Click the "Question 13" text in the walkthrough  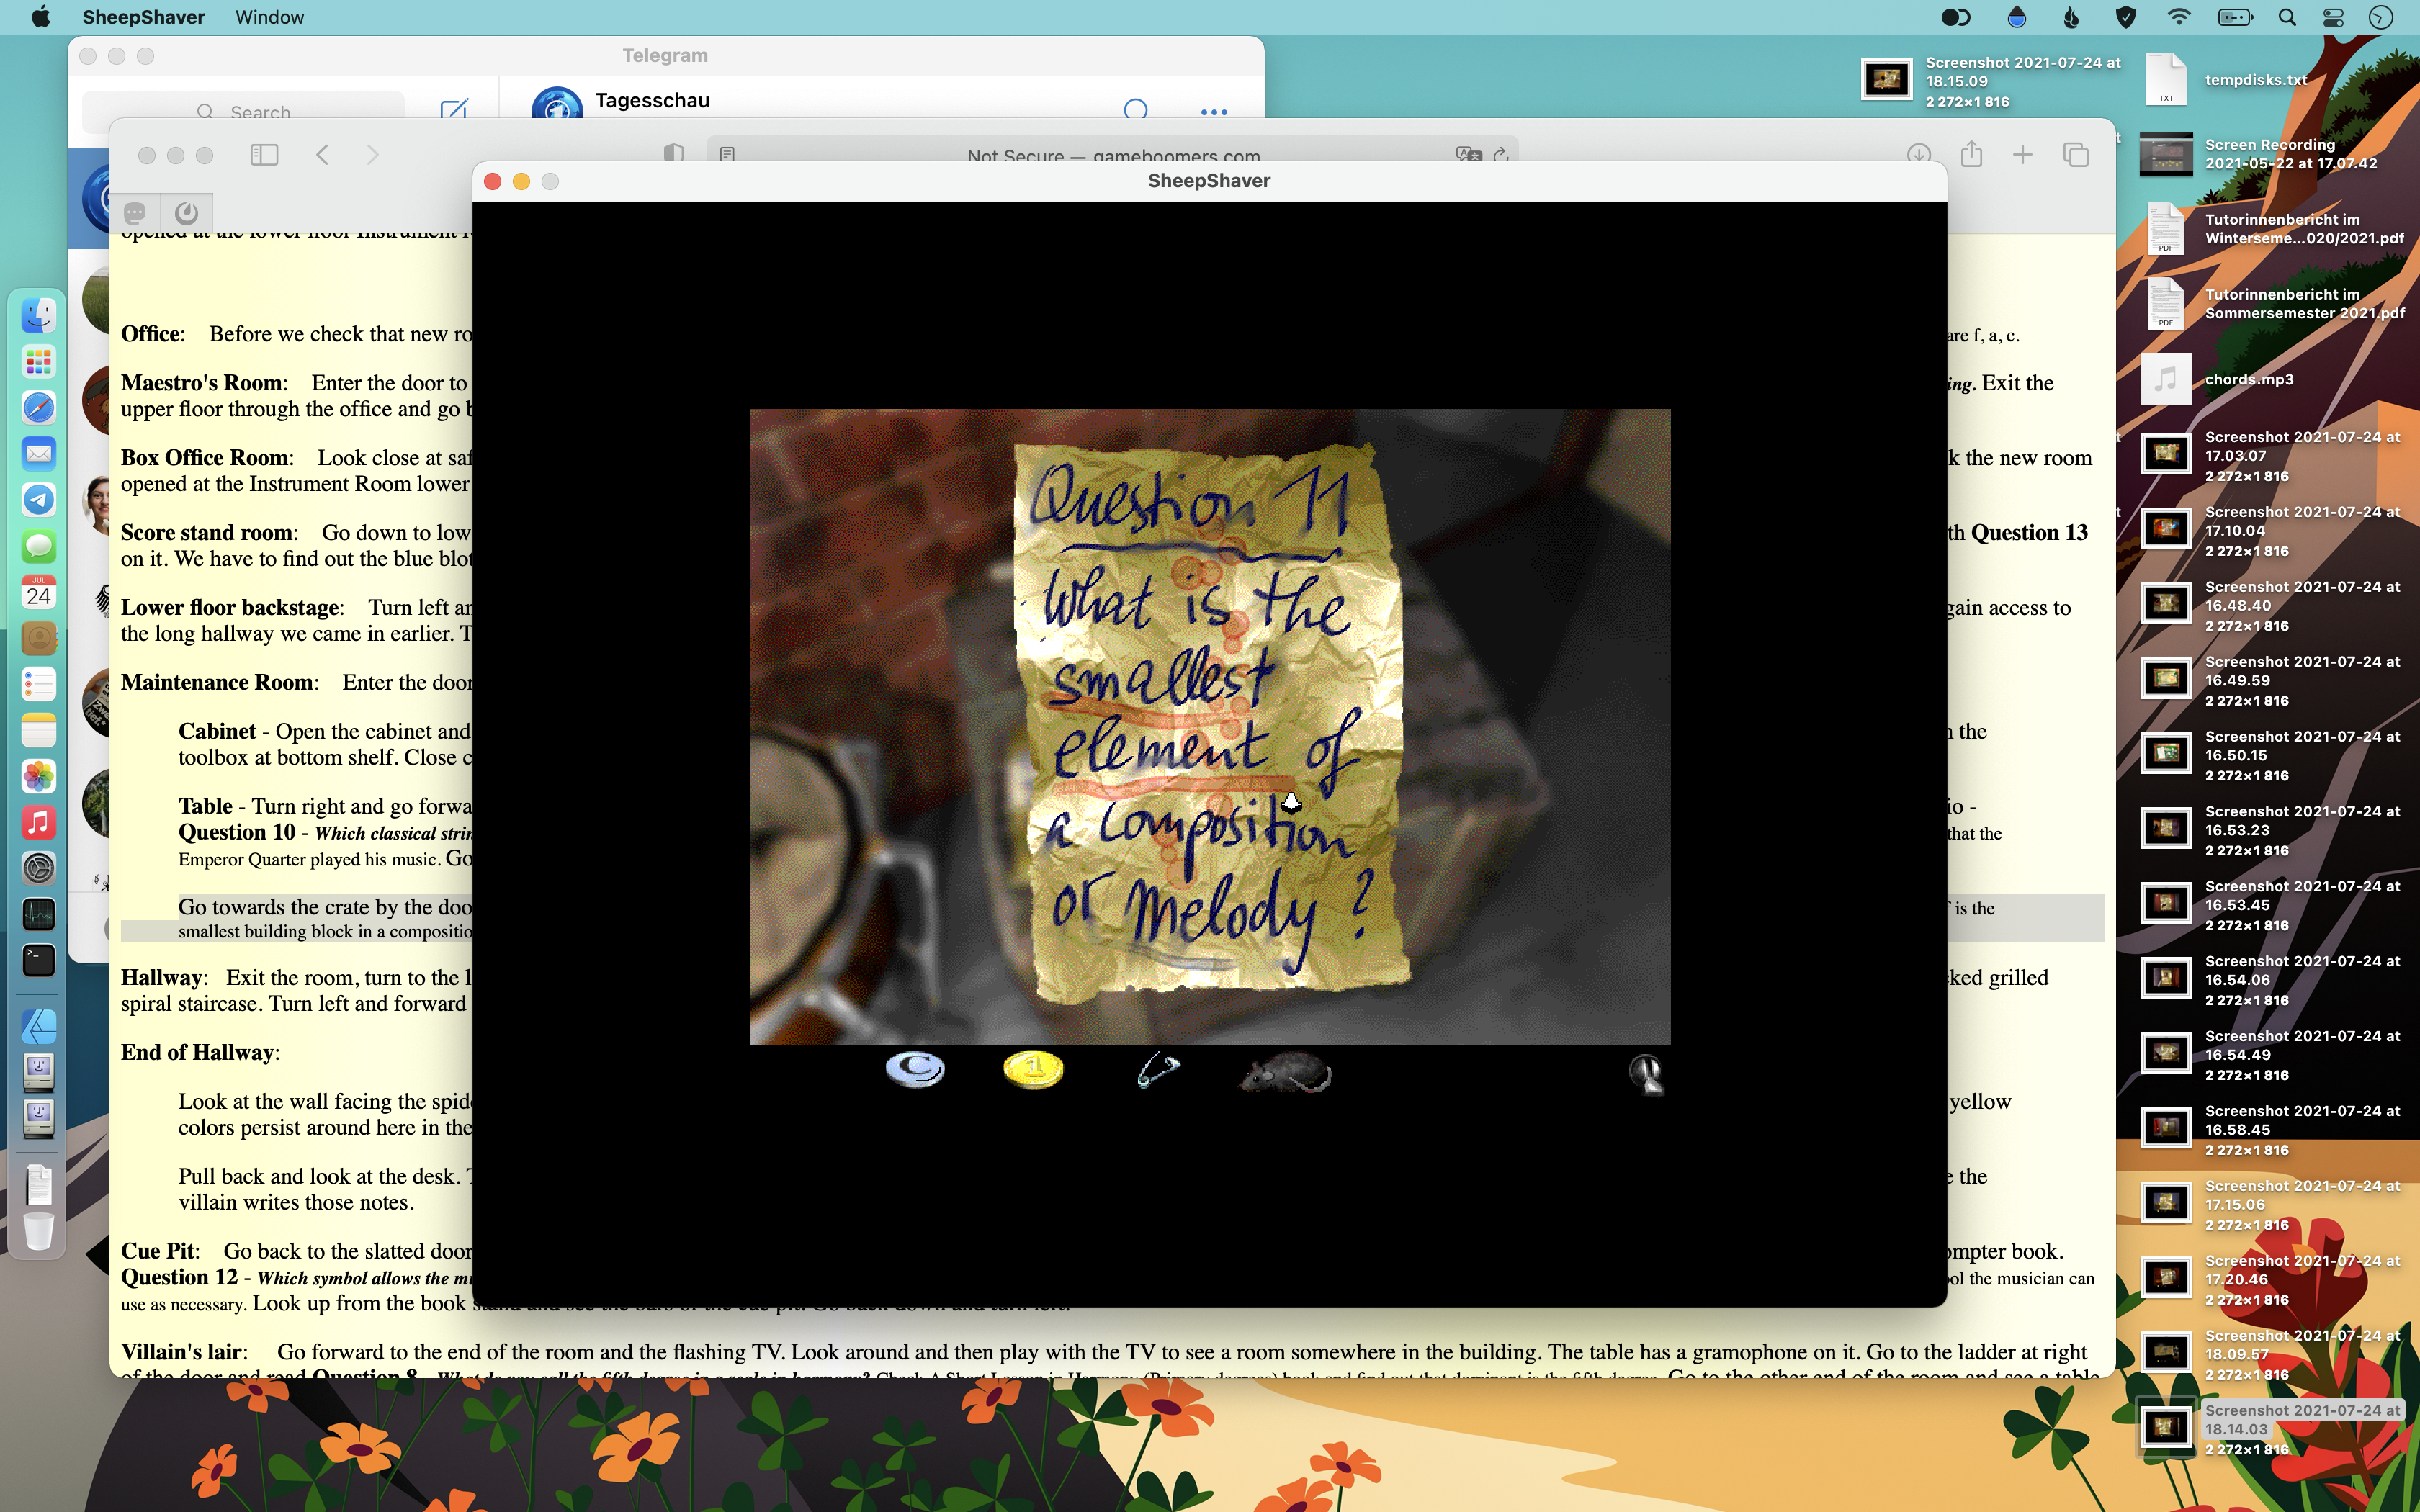click(2029, 533)
